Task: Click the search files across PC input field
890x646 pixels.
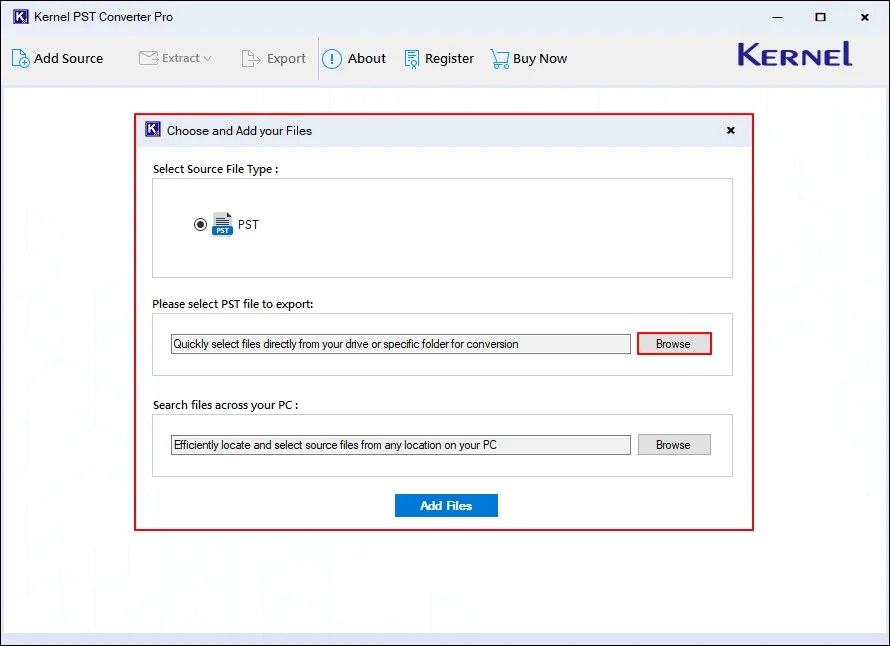Action: click(x=399, y=444)
